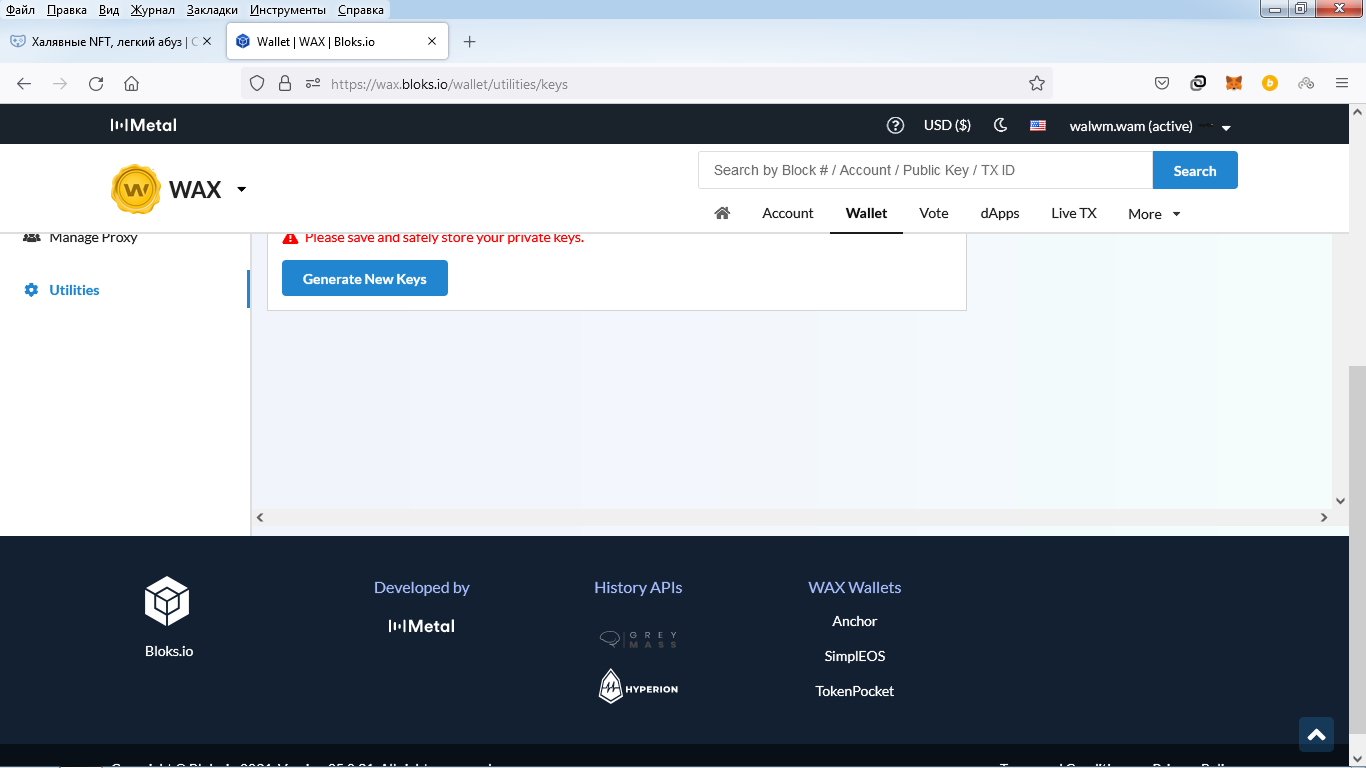Click the square swirl extension icon
Image resolution: width=1366 pixels, height=768 pixels.
pos(1198,84)
